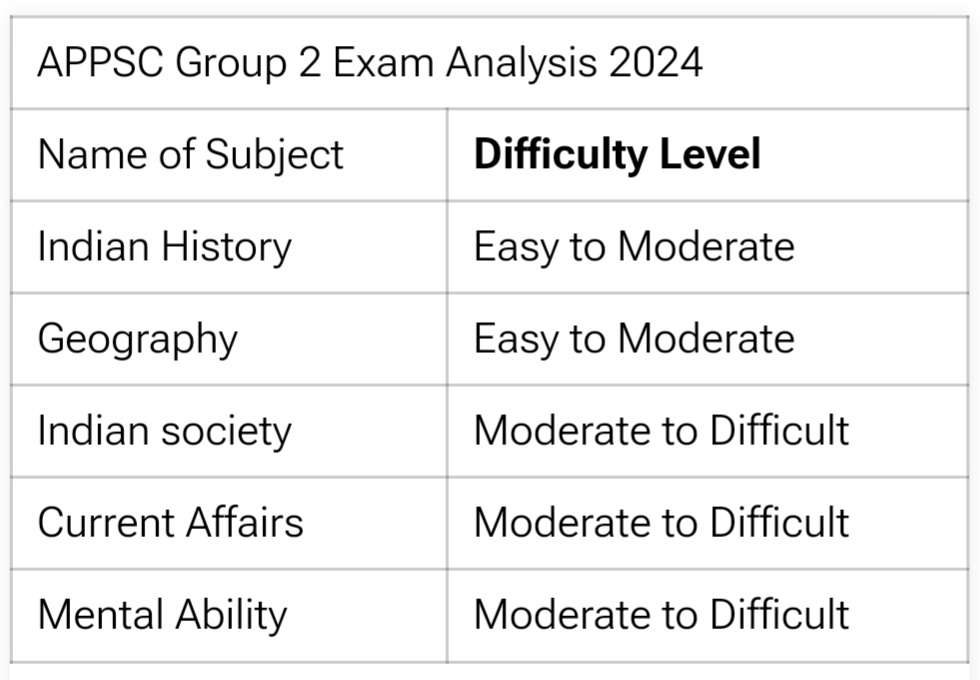The height and width of the screenshot is (680, 980).
Task: Click the word Subject in the header row
Action: point(274,155)
